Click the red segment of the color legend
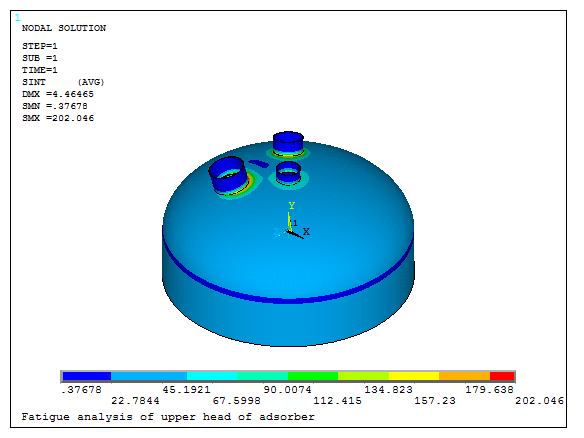The width and height of the screenshot is (584, 438). [x=502, y=376]
